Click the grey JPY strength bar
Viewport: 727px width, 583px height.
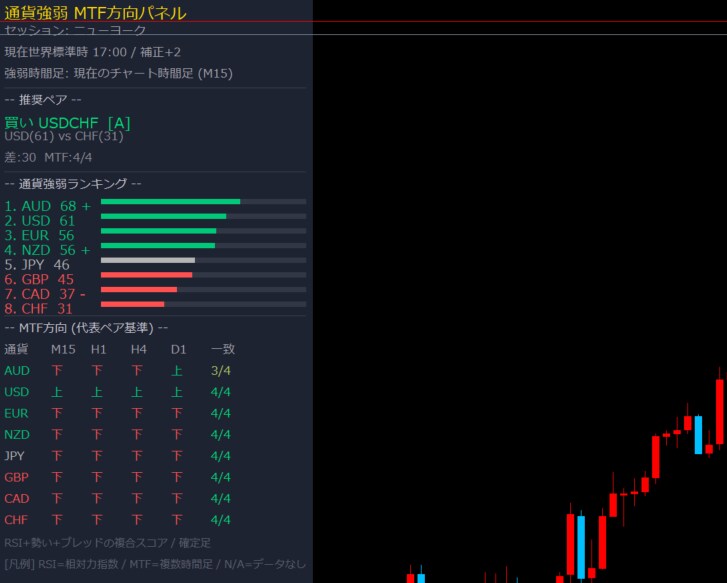(x=147, y=260)
